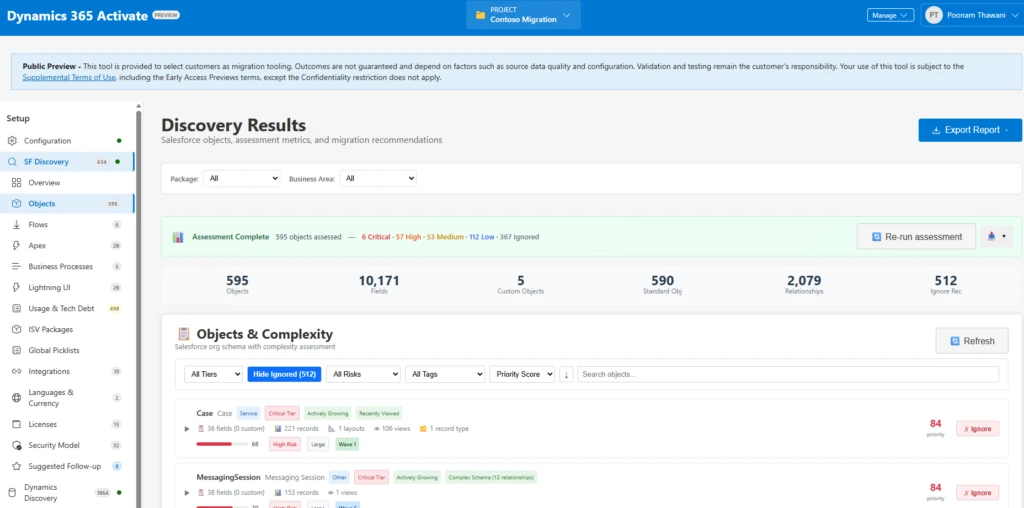
Task: Click the Objects cube icon in sidebar
Action: tap(16, 203)
